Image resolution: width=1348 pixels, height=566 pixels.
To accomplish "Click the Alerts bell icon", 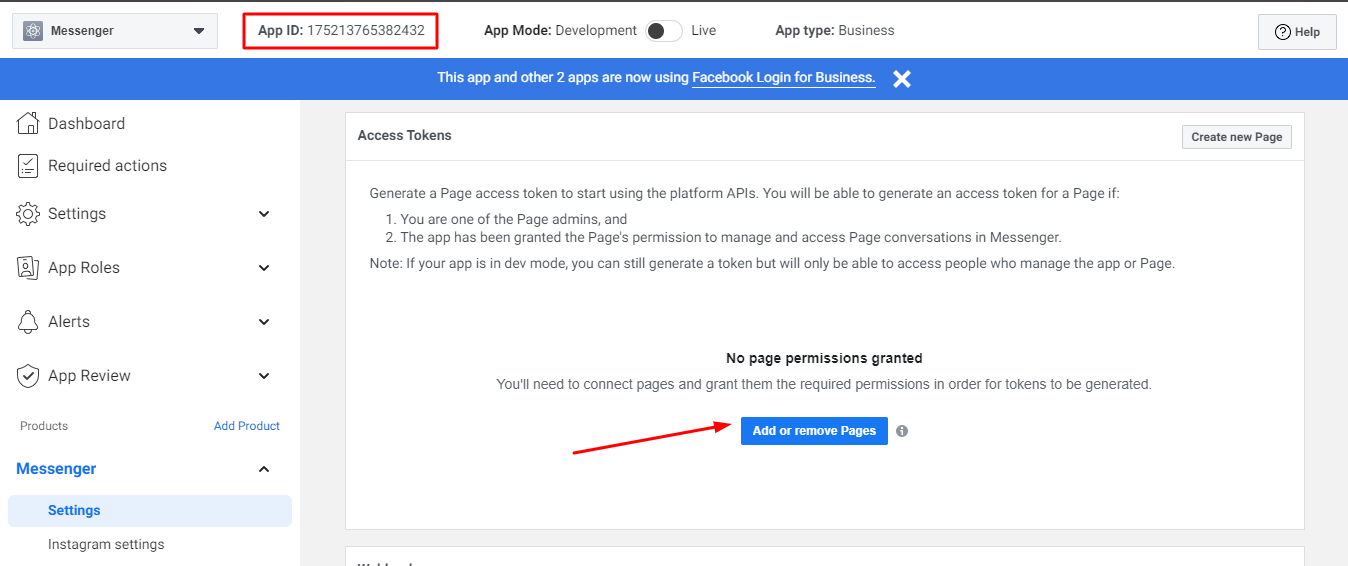I will coord(28,322).
